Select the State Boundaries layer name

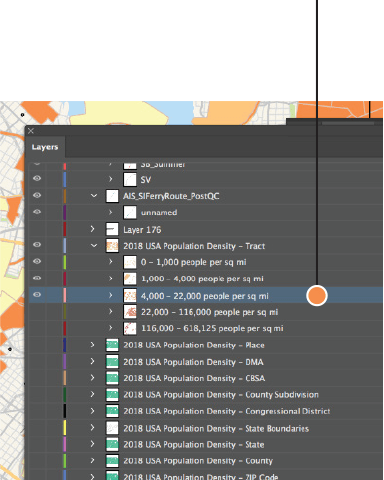pos(216,428)
